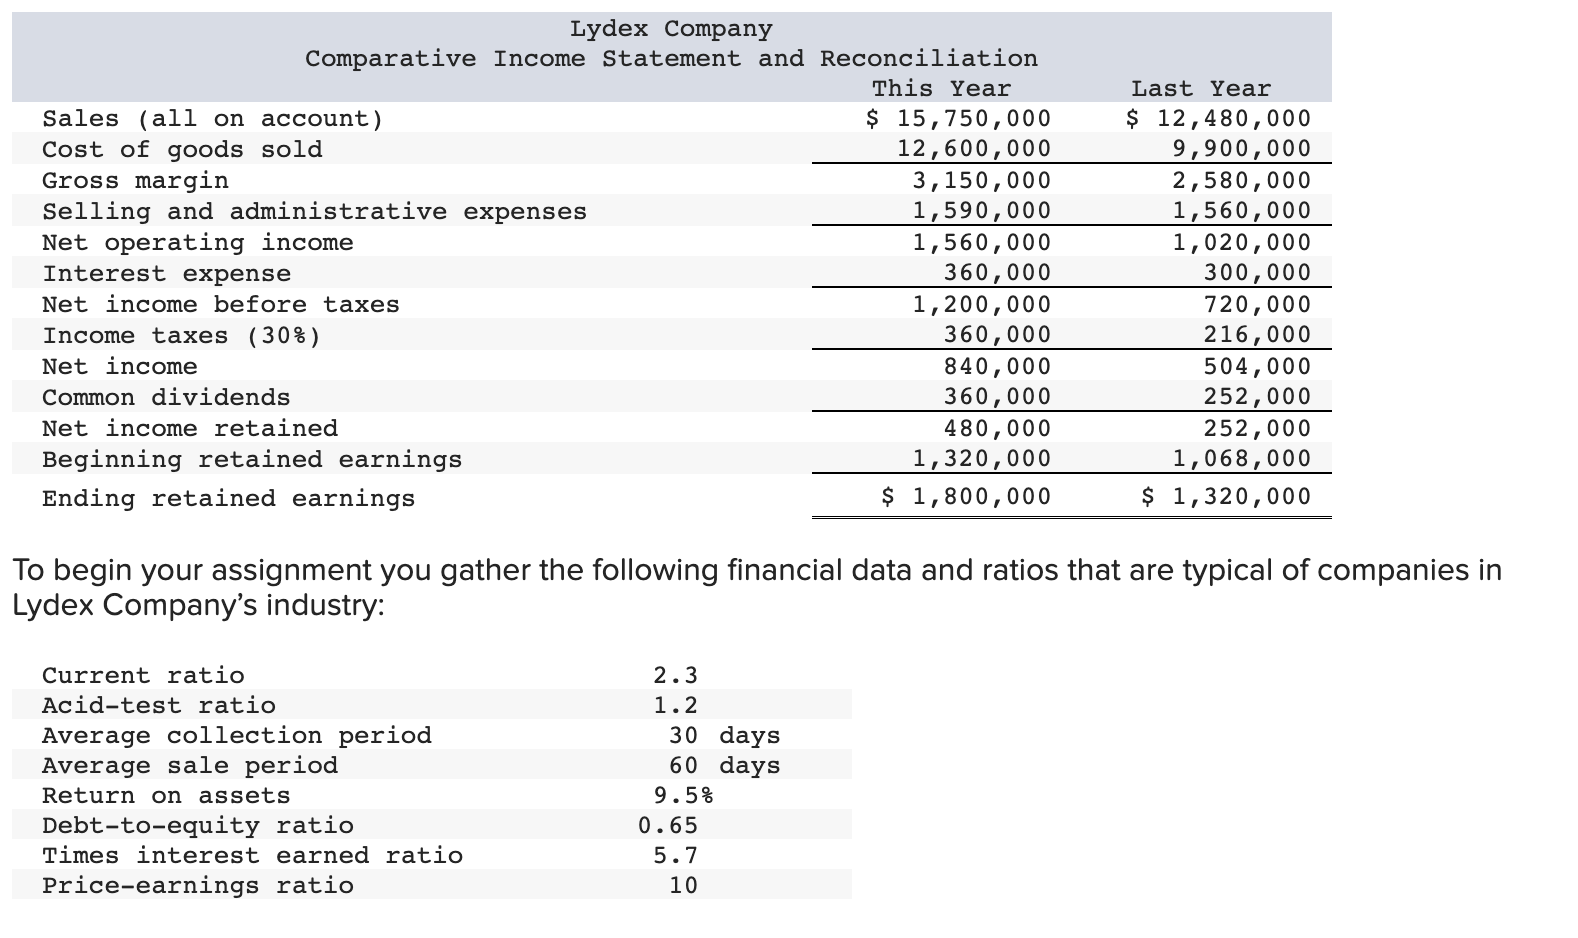Click the '60 days' value
The width and height of the screenshot is (1578, 938).
click(725, 765)
